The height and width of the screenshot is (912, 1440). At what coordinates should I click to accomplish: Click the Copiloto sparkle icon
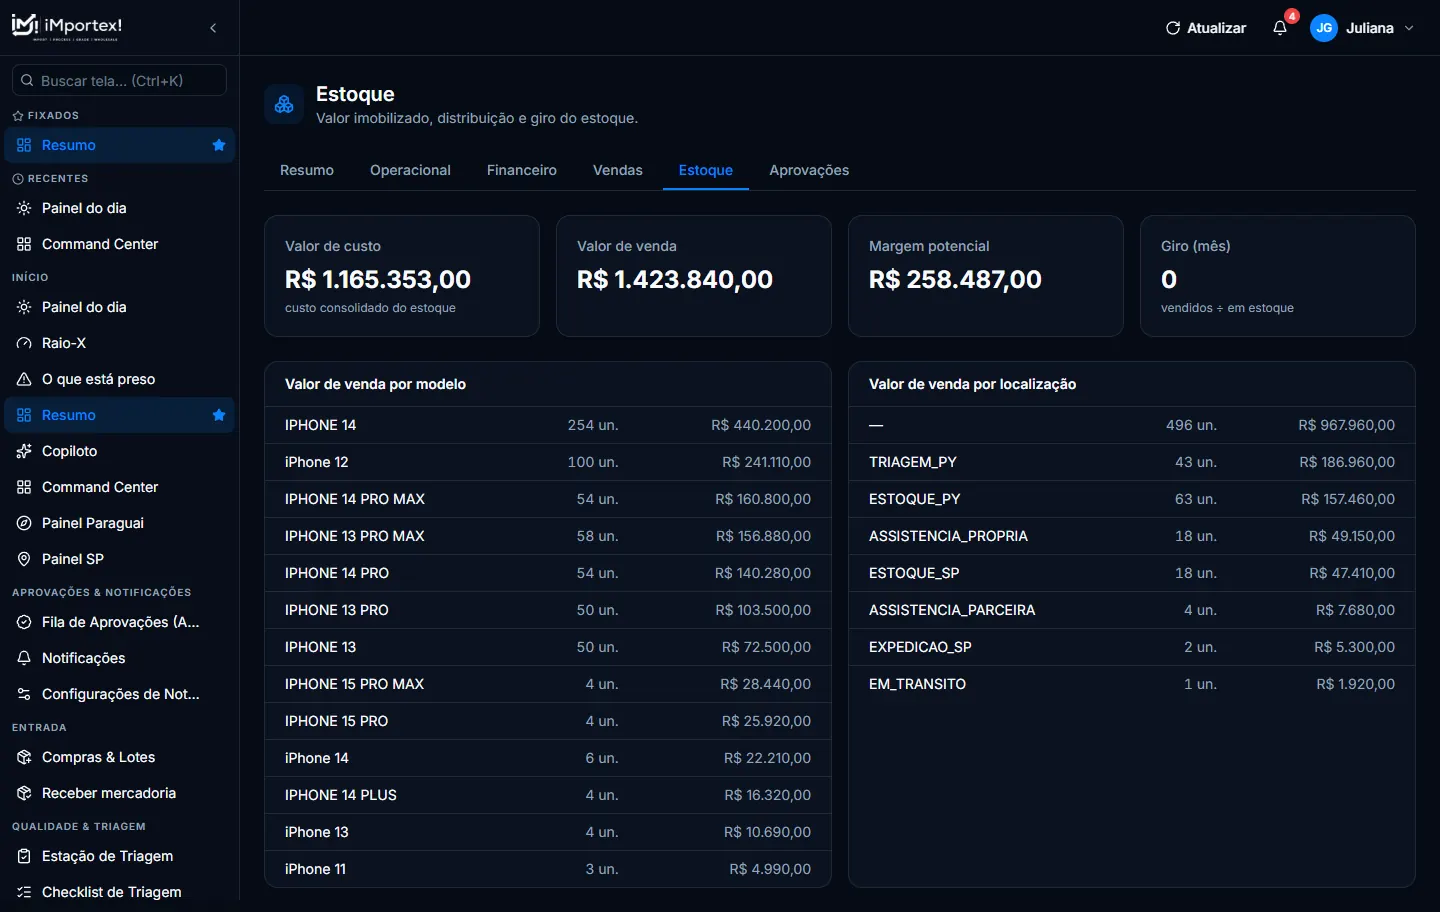24,451
